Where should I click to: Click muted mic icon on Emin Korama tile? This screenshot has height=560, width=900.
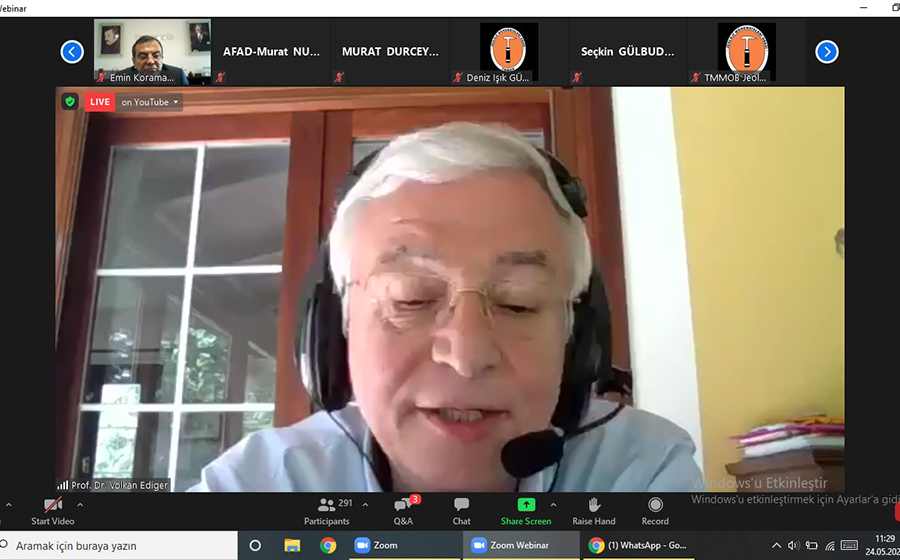[x=102, y=77]
